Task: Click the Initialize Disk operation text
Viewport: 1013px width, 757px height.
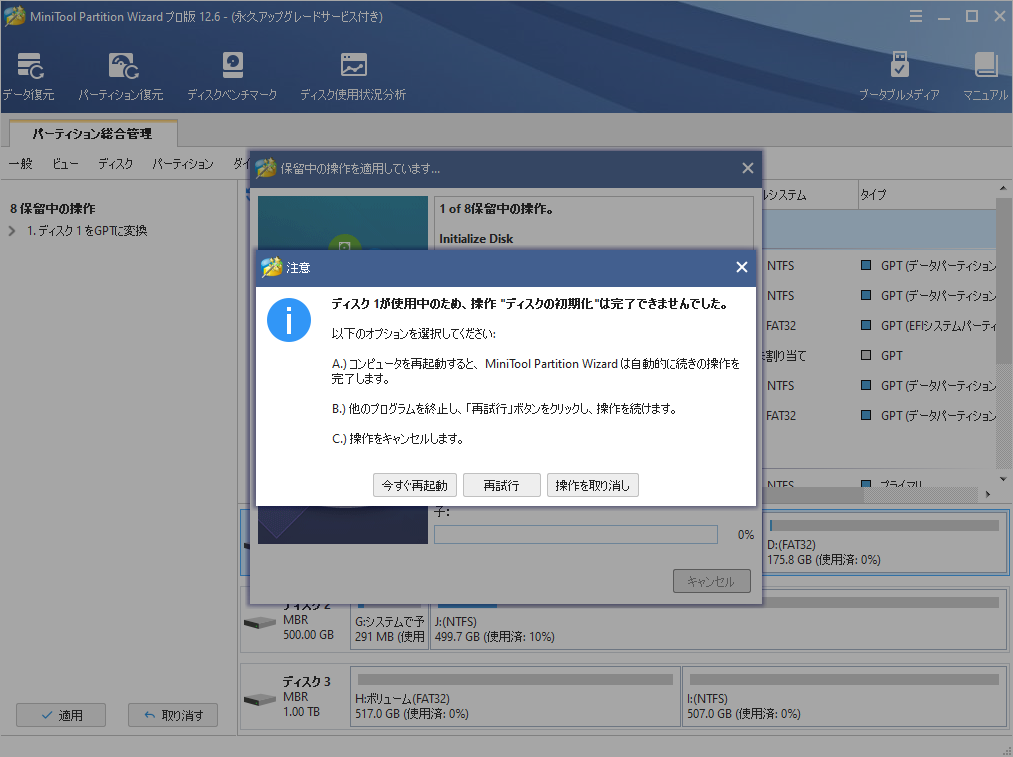Action: pos(476,238)
